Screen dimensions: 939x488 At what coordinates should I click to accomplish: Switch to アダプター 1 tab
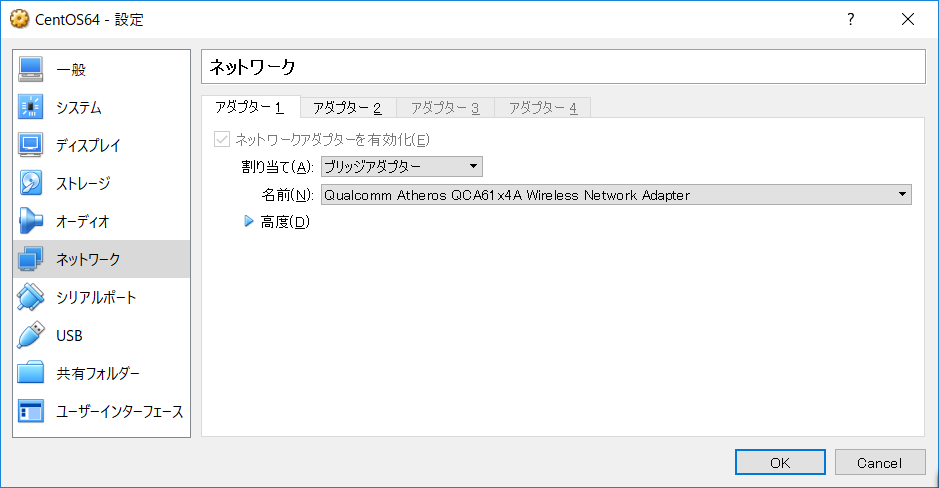click(250, 107)
